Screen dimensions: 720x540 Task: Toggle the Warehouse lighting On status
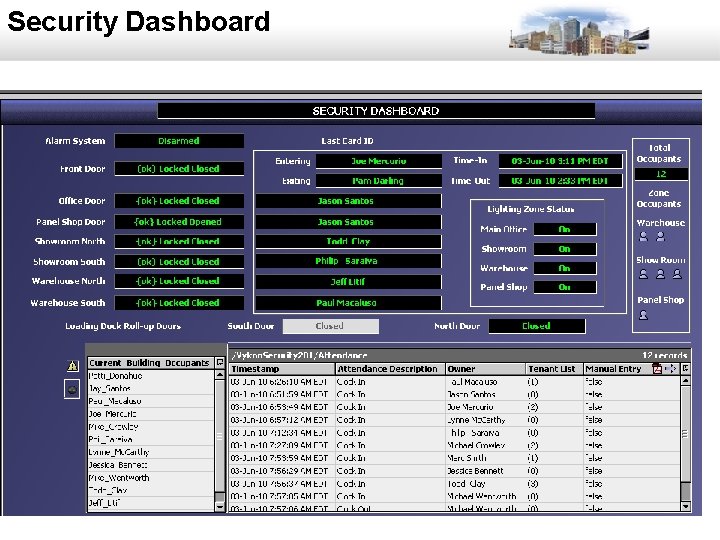pos(565,268)
